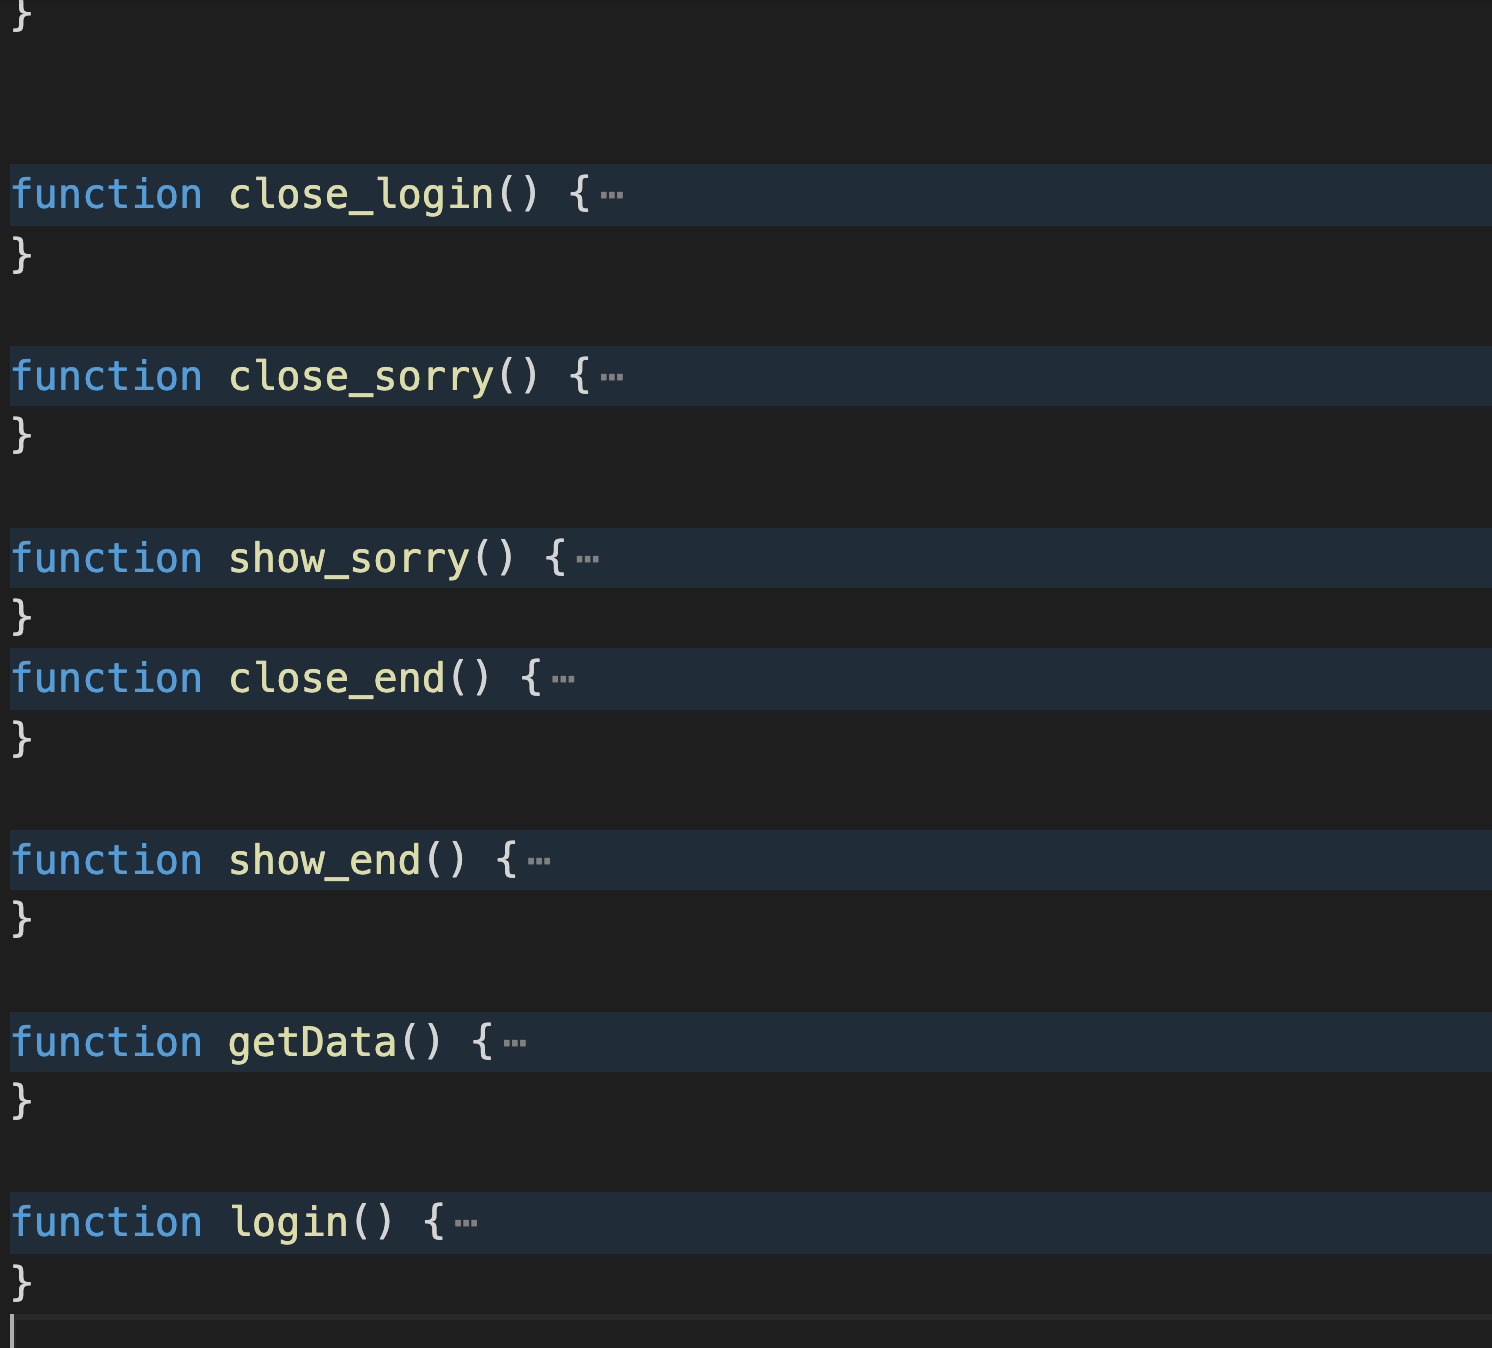Click opening brace of show_end() line
Image resolution: width=1492 pixels, height=1348 pixels.
[x=507, y=861]
